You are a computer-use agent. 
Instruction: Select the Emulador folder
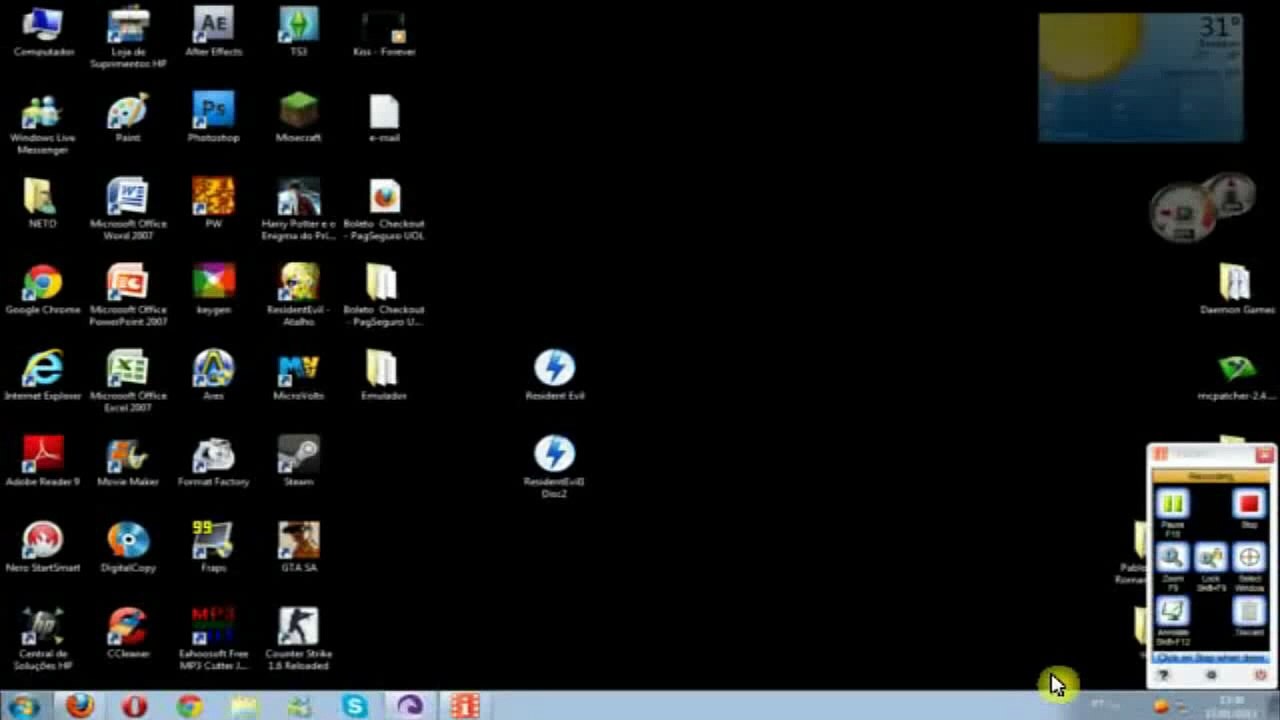coord(384,376)
